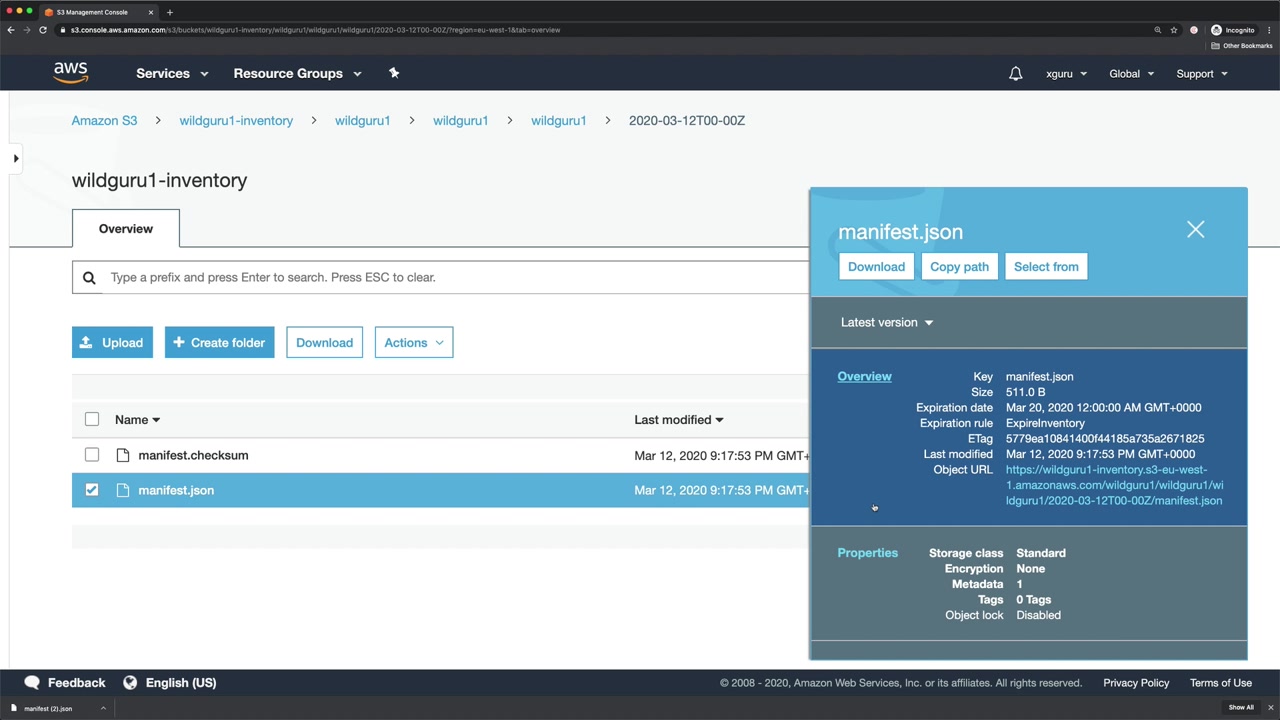Image resolution: width=1280 pixels, height=720 pixels.
Task: Open the Resource Groups dropdown
Action: [297, 73]
